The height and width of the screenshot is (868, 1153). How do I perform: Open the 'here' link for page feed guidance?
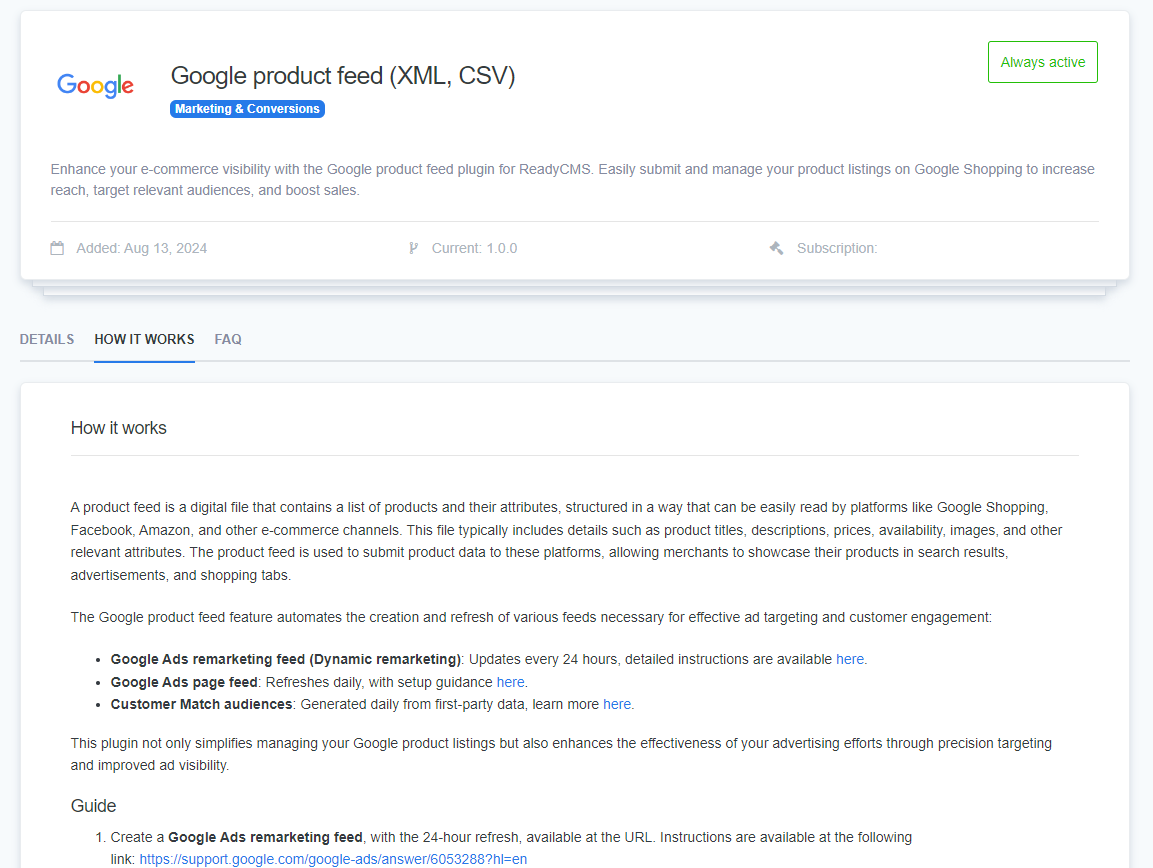510,682
